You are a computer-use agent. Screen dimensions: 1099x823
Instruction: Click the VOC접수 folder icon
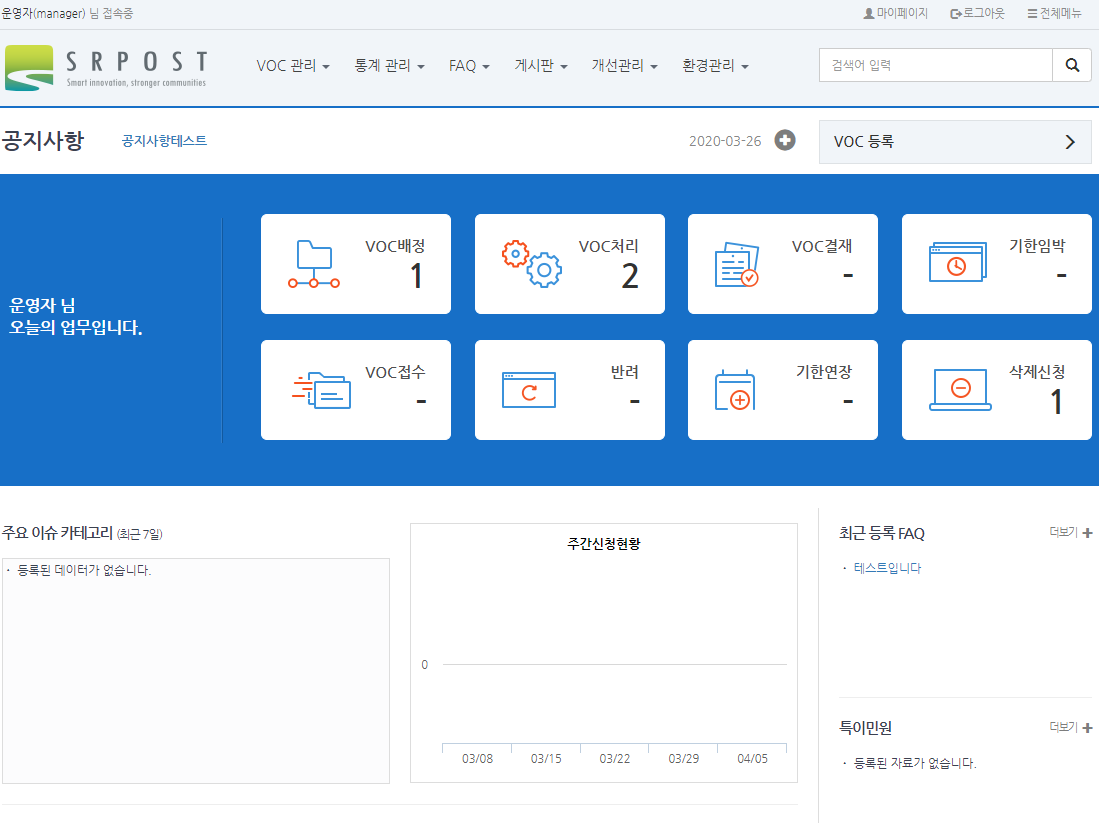point(321,390)
